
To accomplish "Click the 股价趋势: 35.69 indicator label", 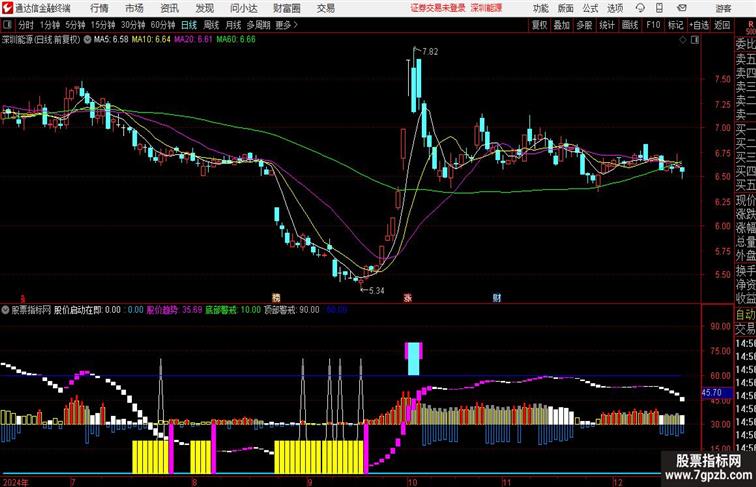I will (x=175, y=310).
